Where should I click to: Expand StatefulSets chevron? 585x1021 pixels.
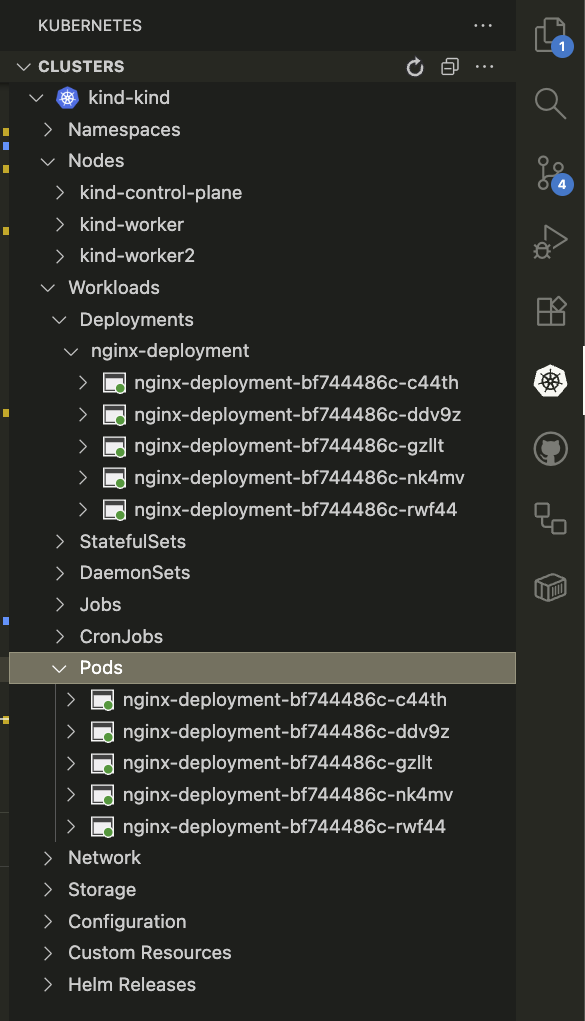coord(60,542)
